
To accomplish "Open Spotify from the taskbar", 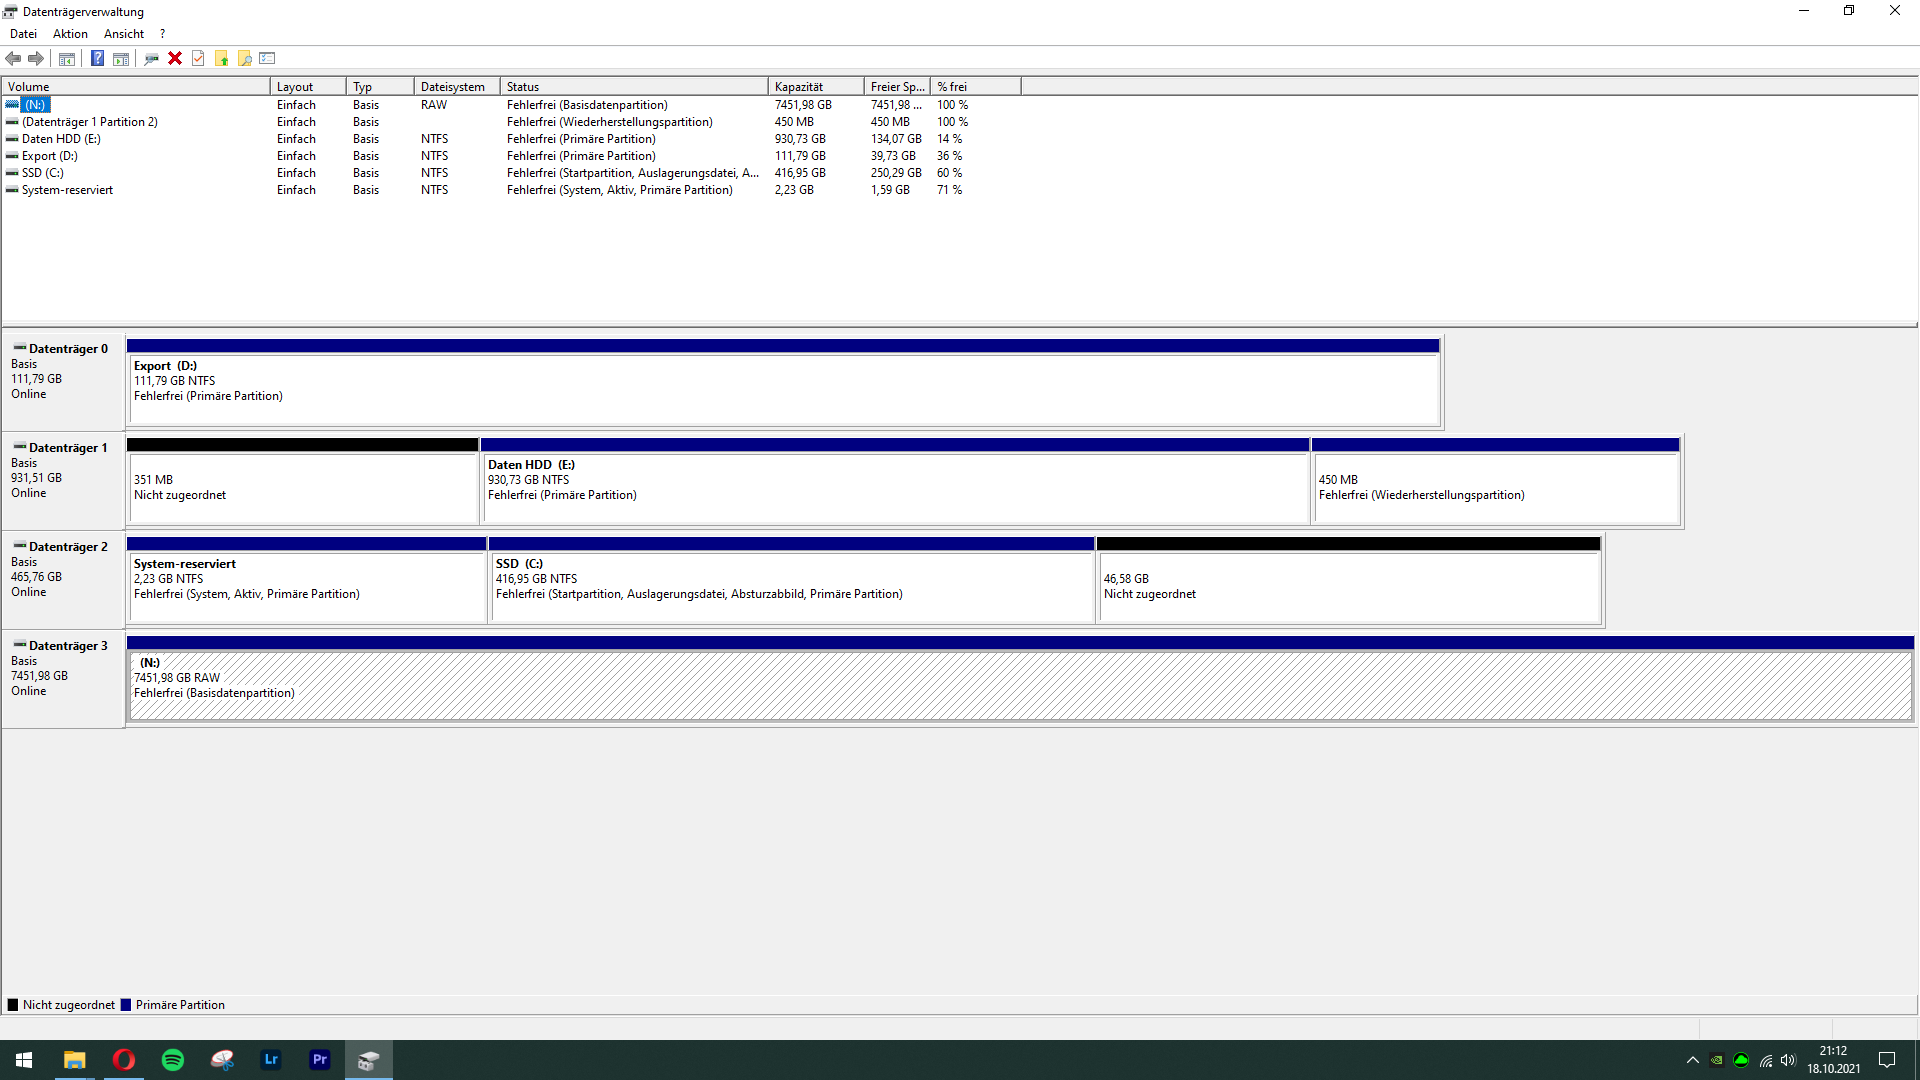I will click(173, 1060).
